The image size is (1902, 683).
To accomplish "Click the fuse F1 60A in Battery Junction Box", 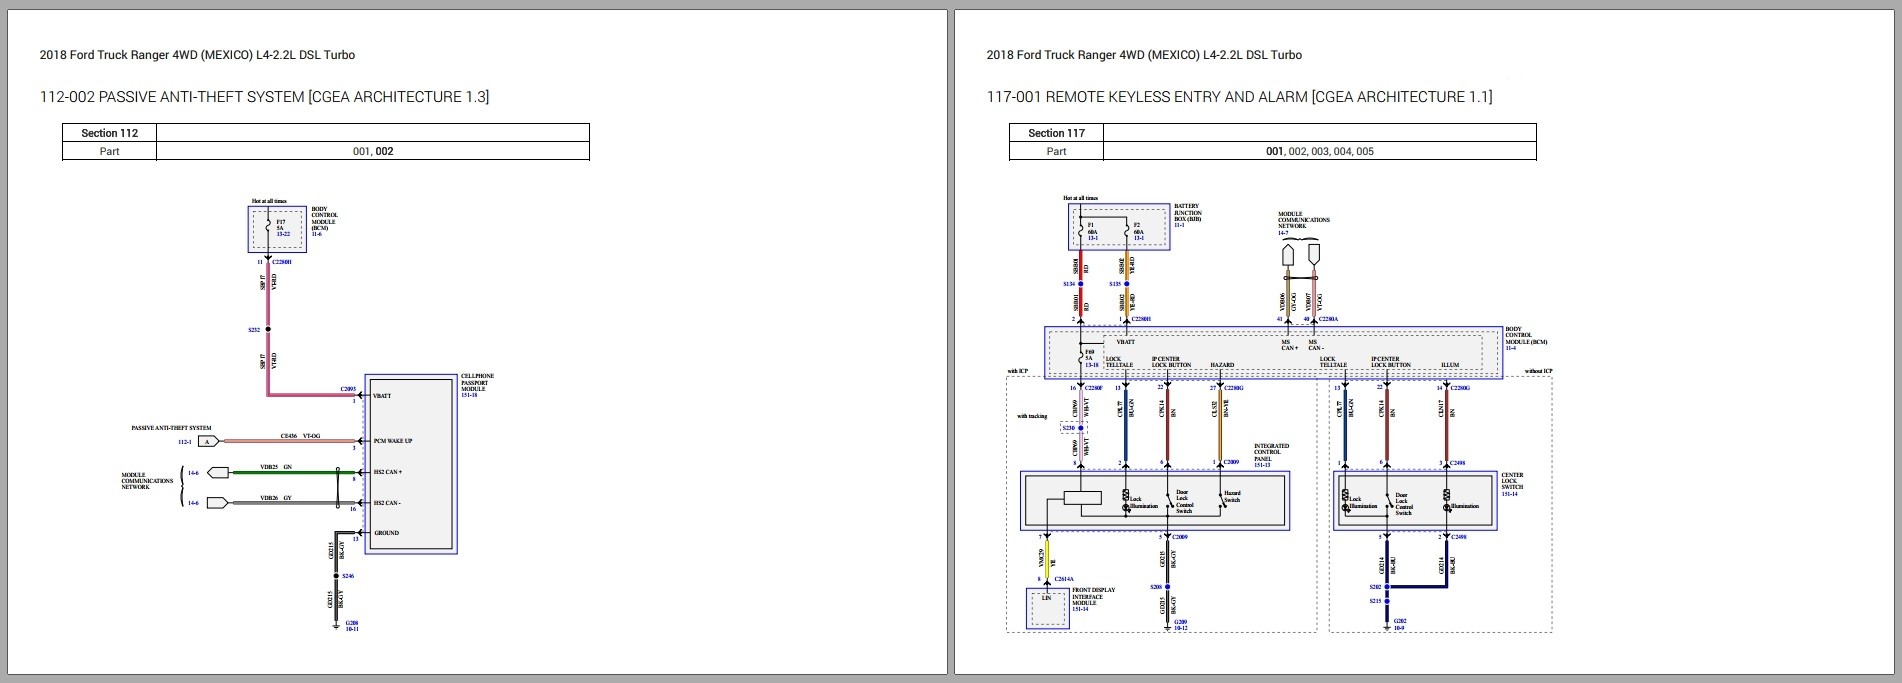I will (x=1079, y=231).
